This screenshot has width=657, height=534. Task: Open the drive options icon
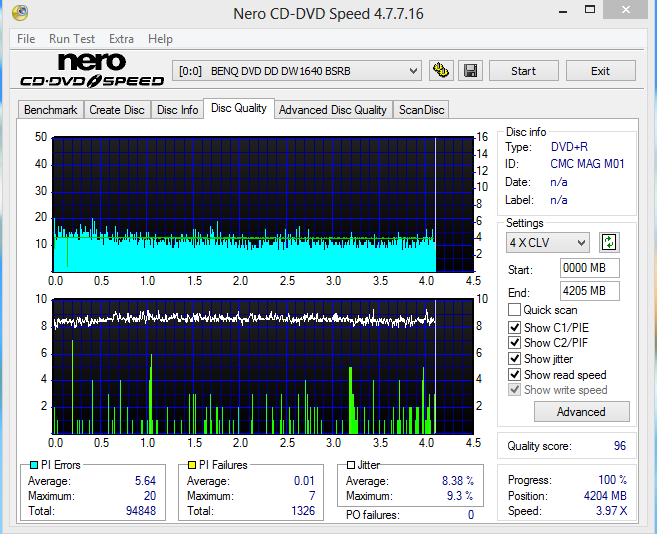(441, 70)
